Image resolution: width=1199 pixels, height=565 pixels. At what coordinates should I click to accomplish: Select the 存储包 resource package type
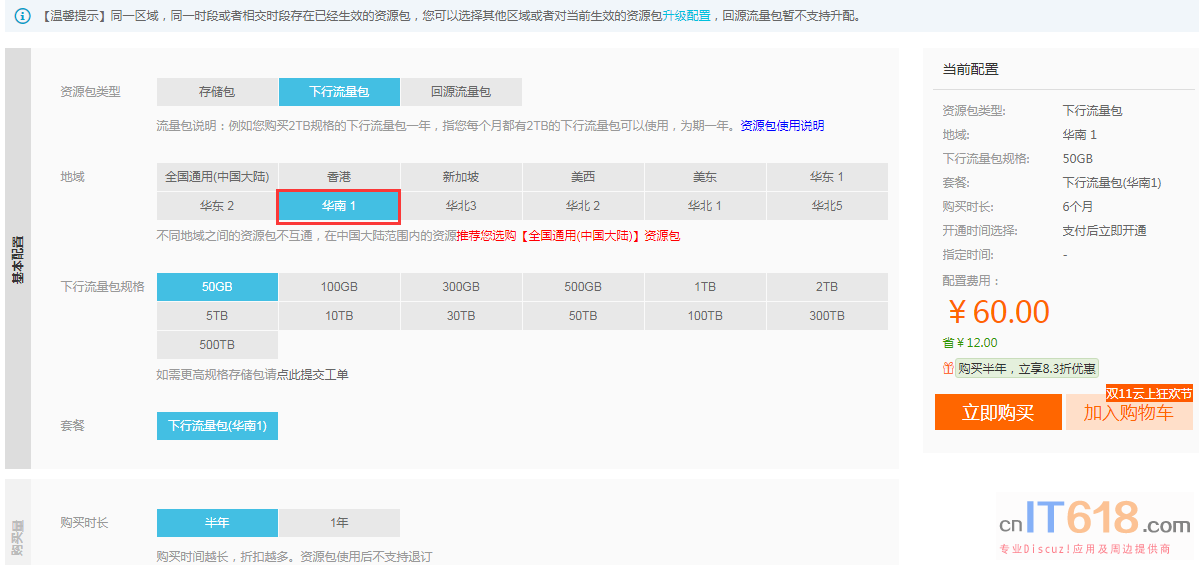click(x=217, y=92)
